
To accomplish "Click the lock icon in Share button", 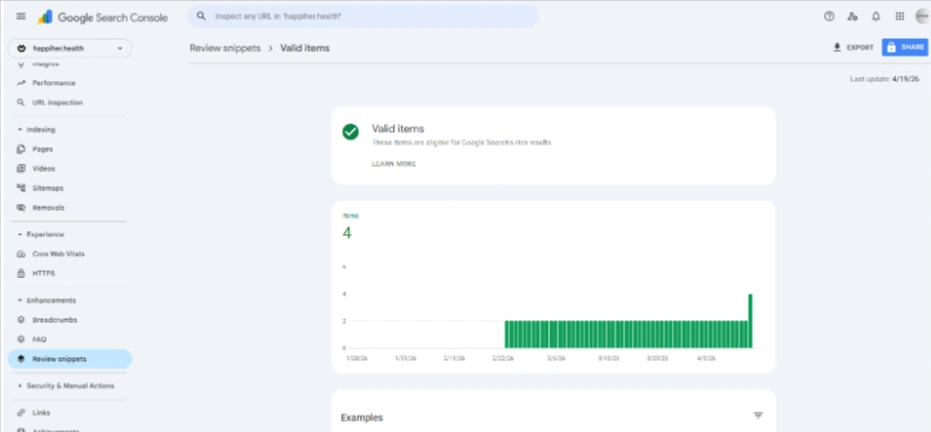I will coord(891,47).
